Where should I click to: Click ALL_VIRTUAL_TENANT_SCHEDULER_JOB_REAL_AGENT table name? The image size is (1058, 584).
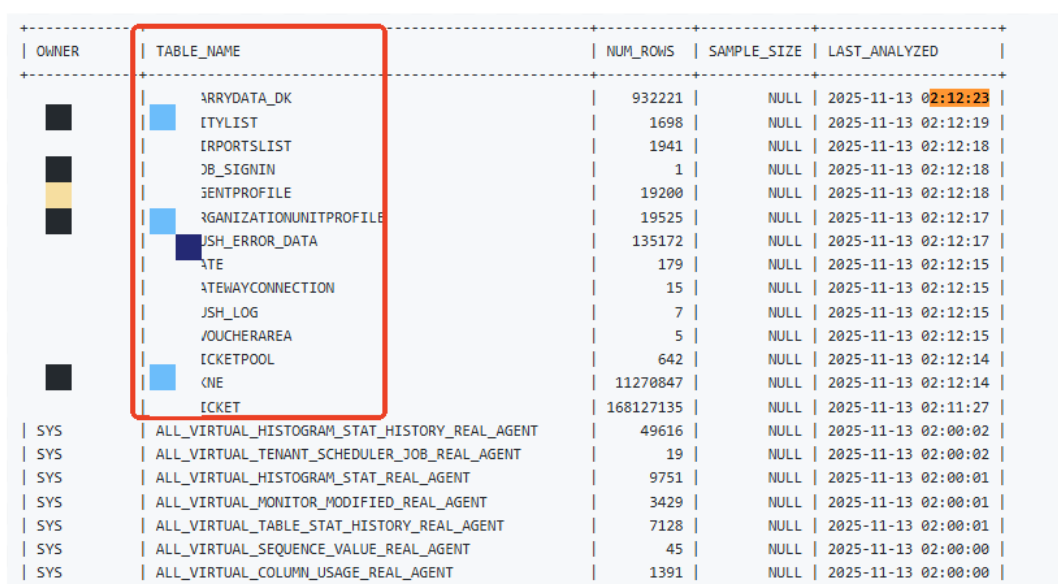coord(338,454)
